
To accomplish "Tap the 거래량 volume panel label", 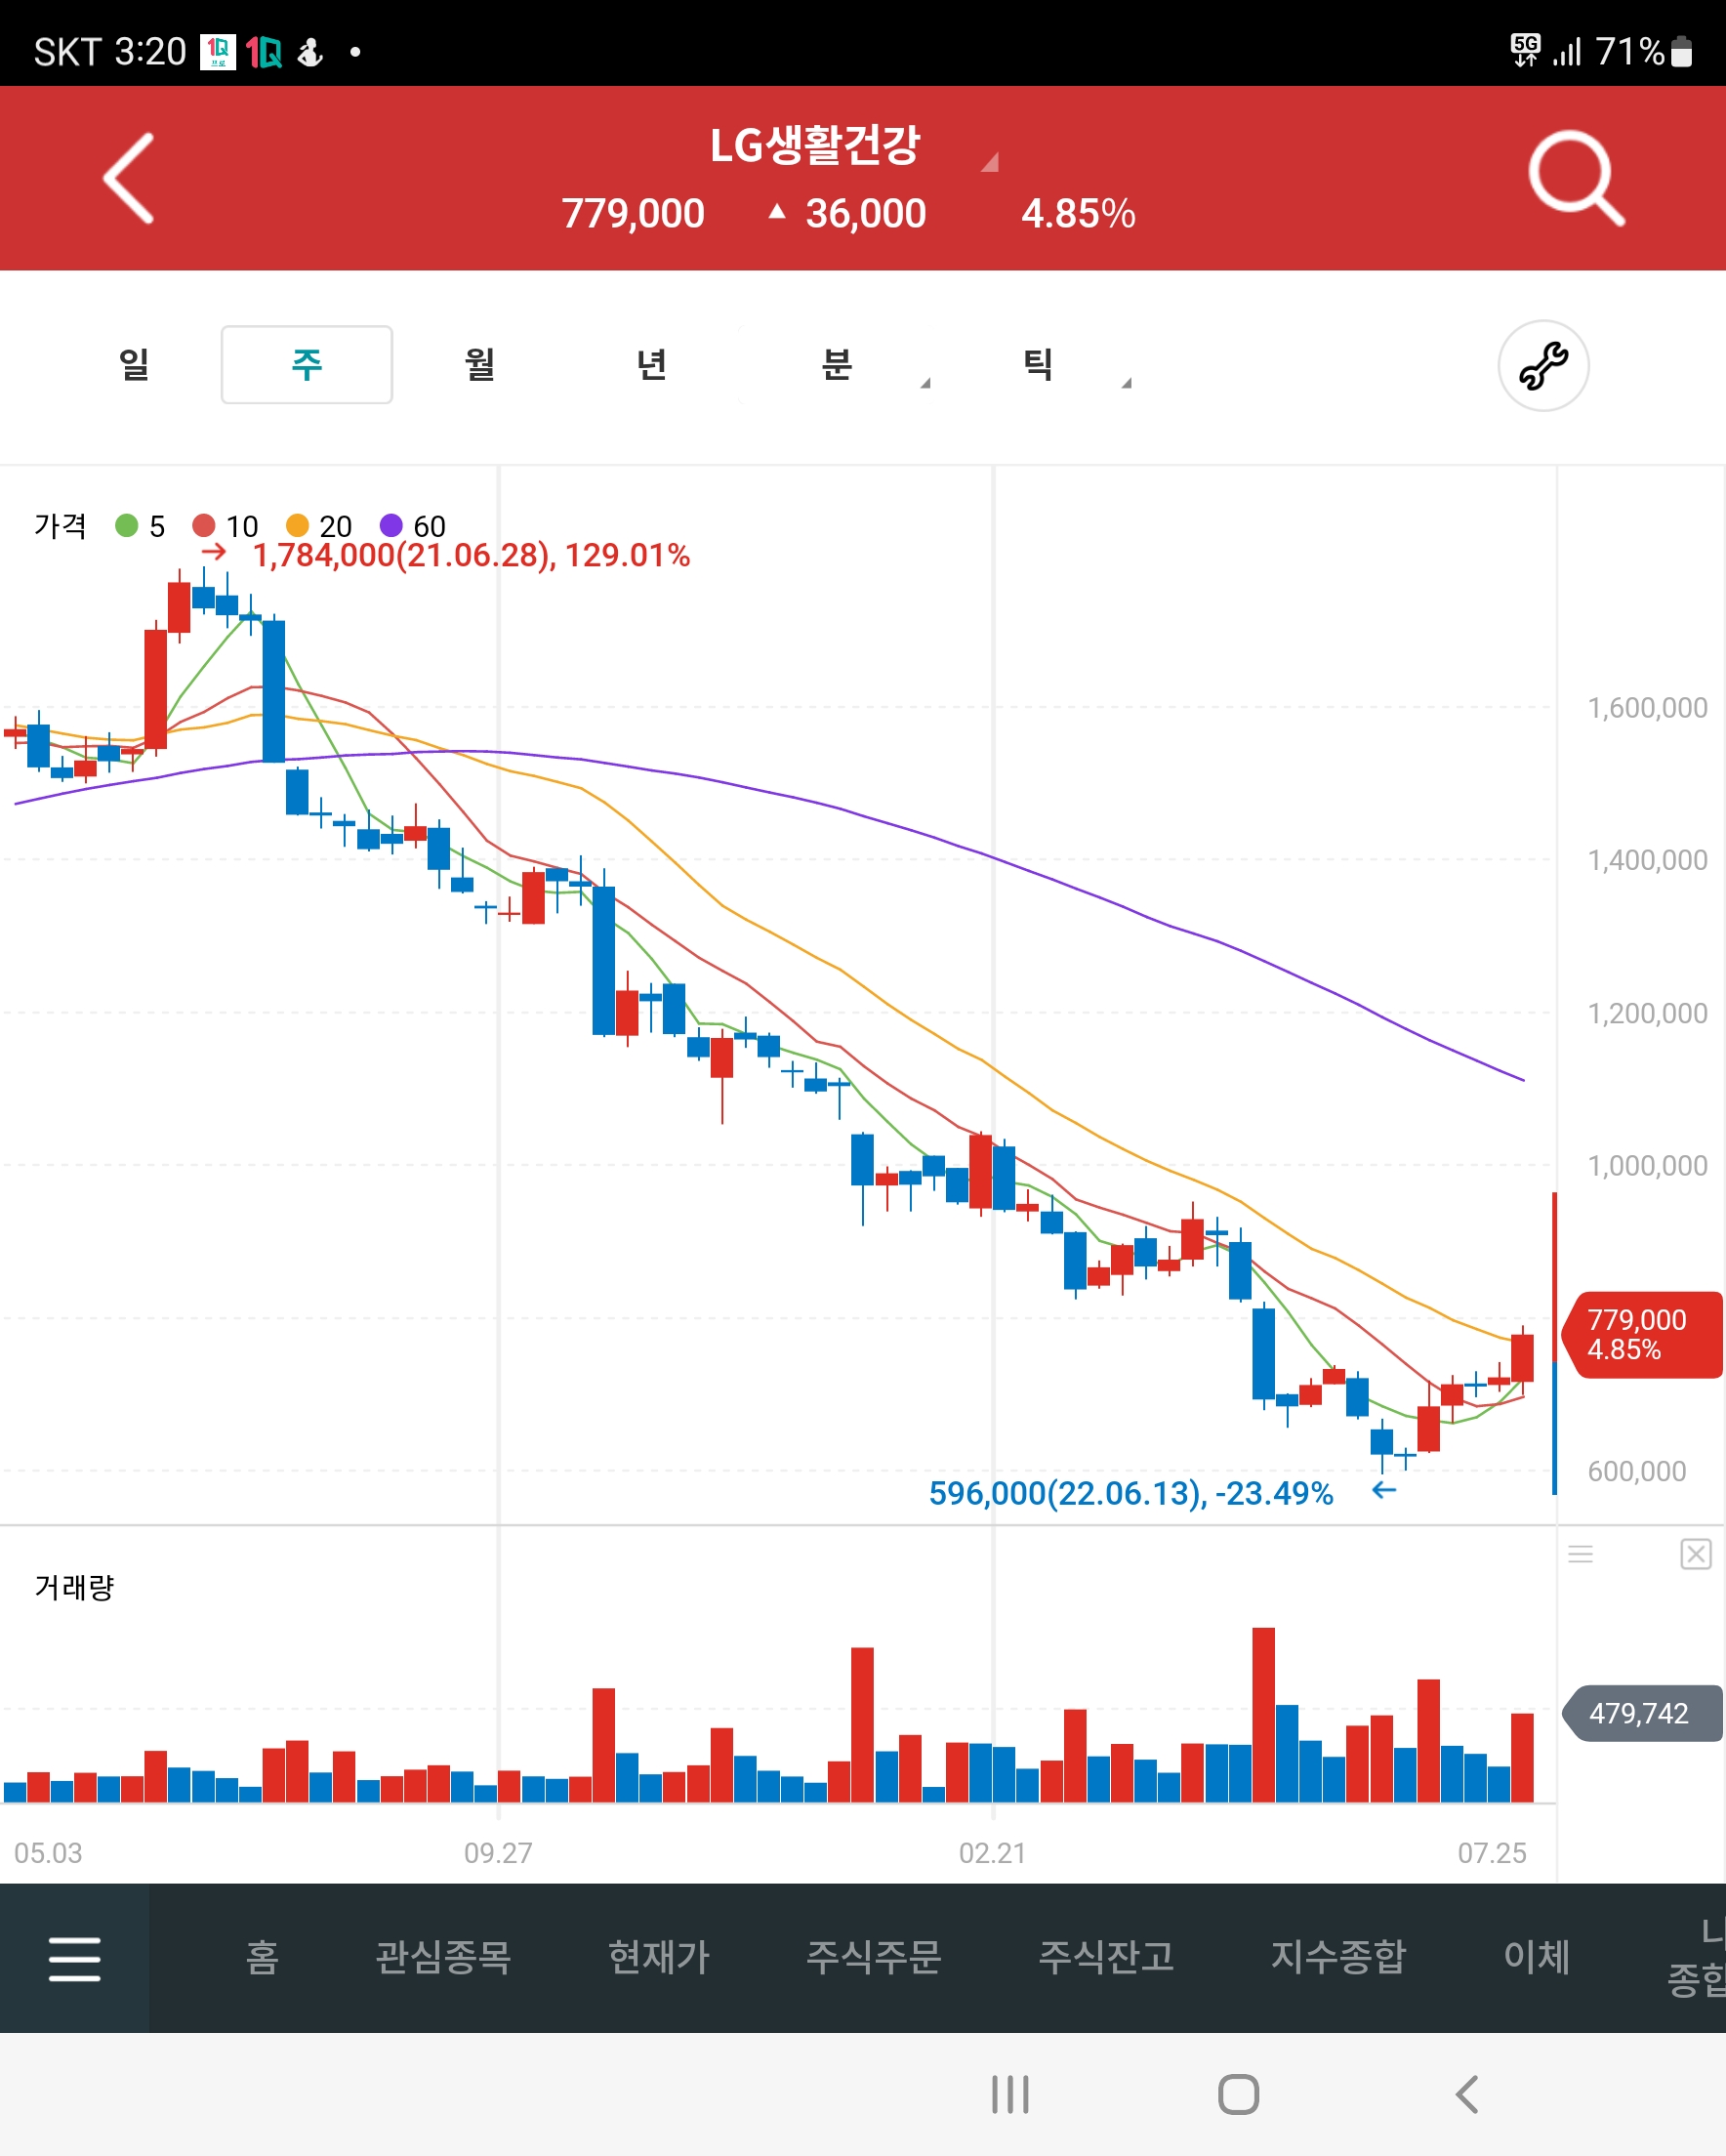I will pos(75,1587).
